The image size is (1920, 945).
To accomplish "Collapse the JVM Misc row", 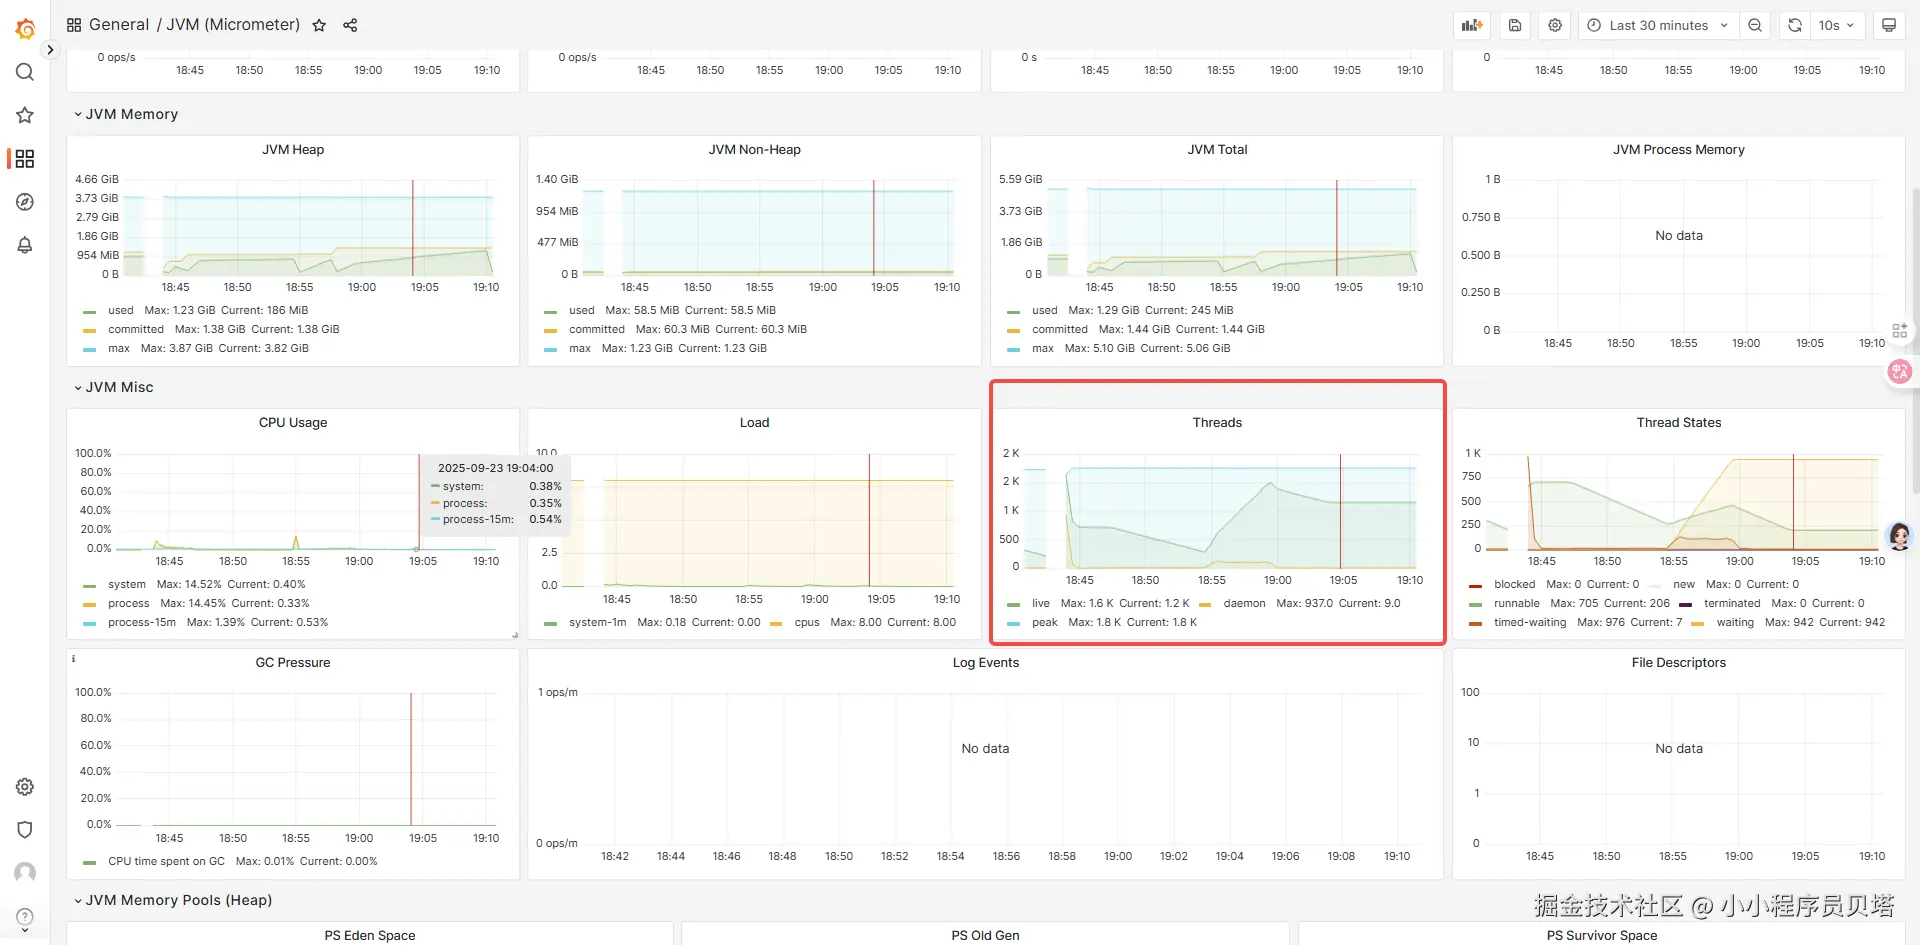I will (x=114, y=387).
